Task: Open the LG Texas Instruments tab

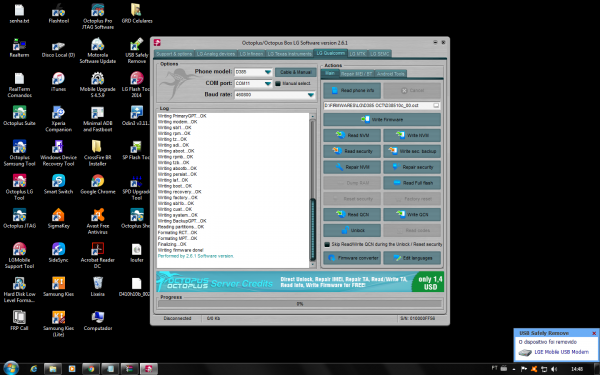Action: click(289, 54)
